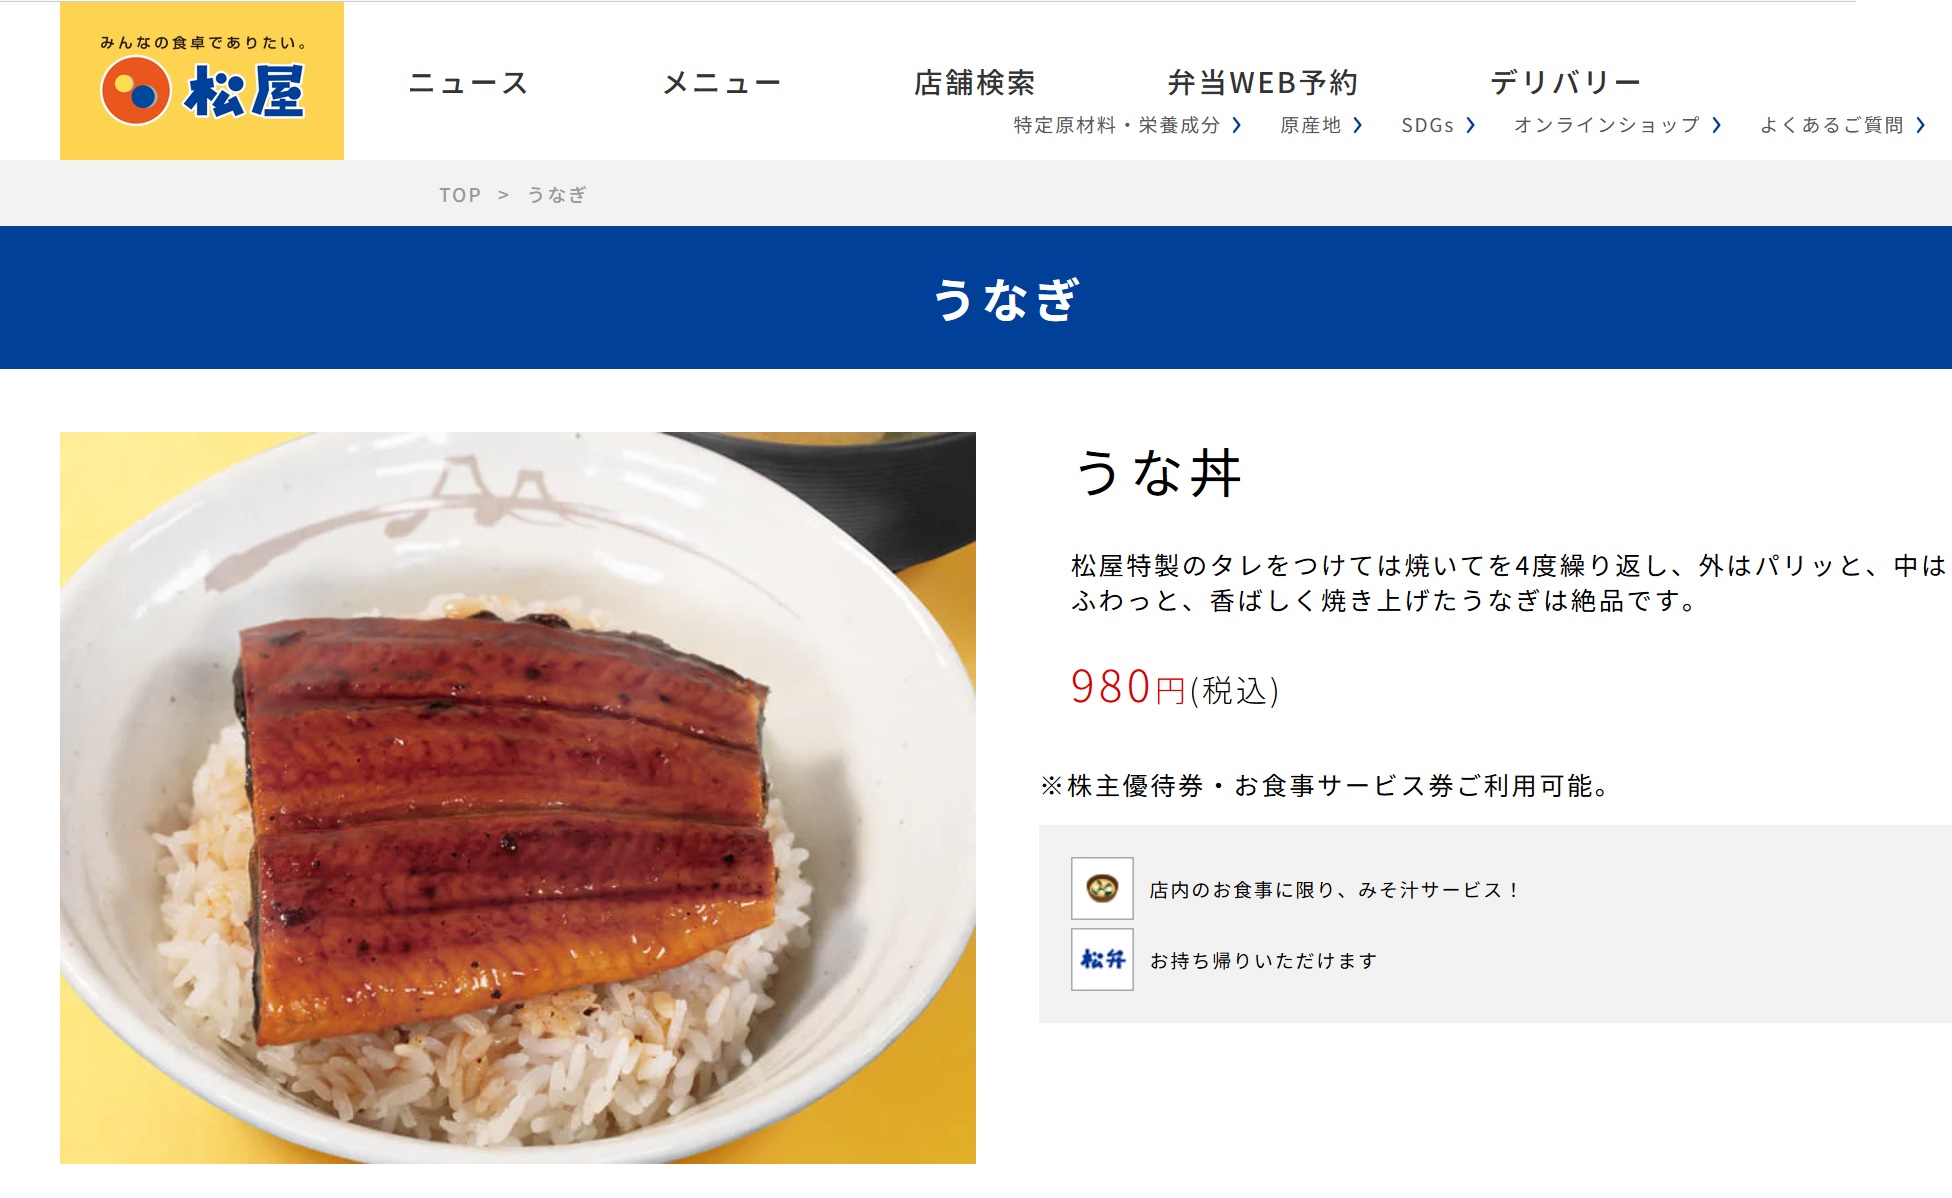Click the 松弁 takeout icon
The height and width of the screenshot is (1198, 1952).
click(x=1102, y=959)
